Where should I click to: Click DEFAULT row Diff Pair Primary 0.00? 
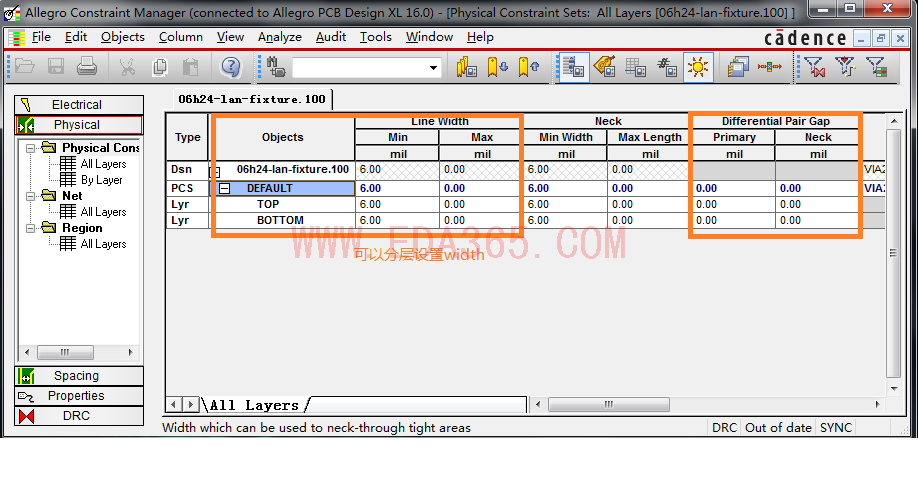734,188
